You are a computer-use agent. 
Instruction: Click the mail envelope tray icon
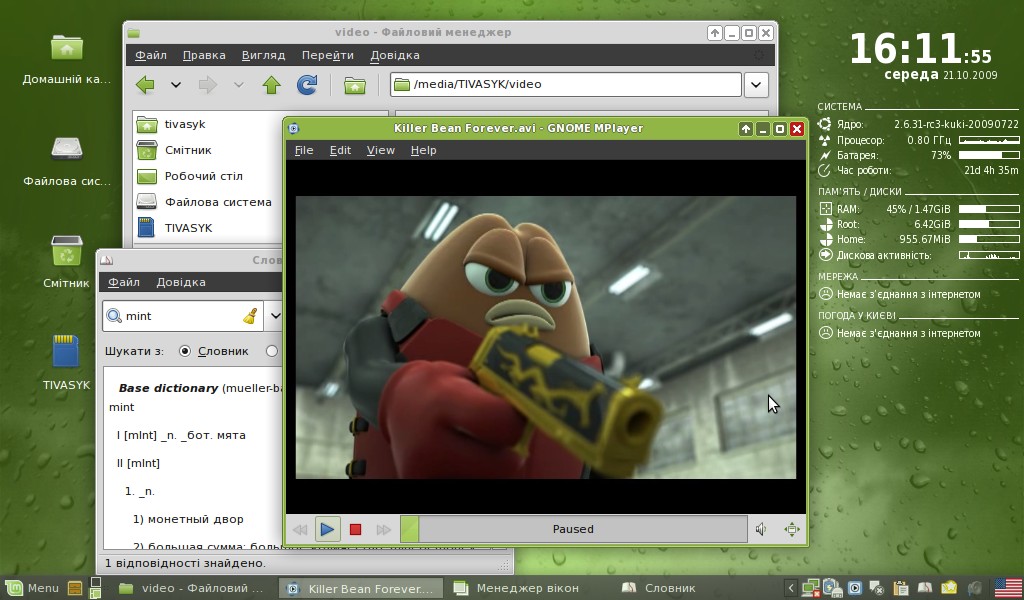(949, 588)
